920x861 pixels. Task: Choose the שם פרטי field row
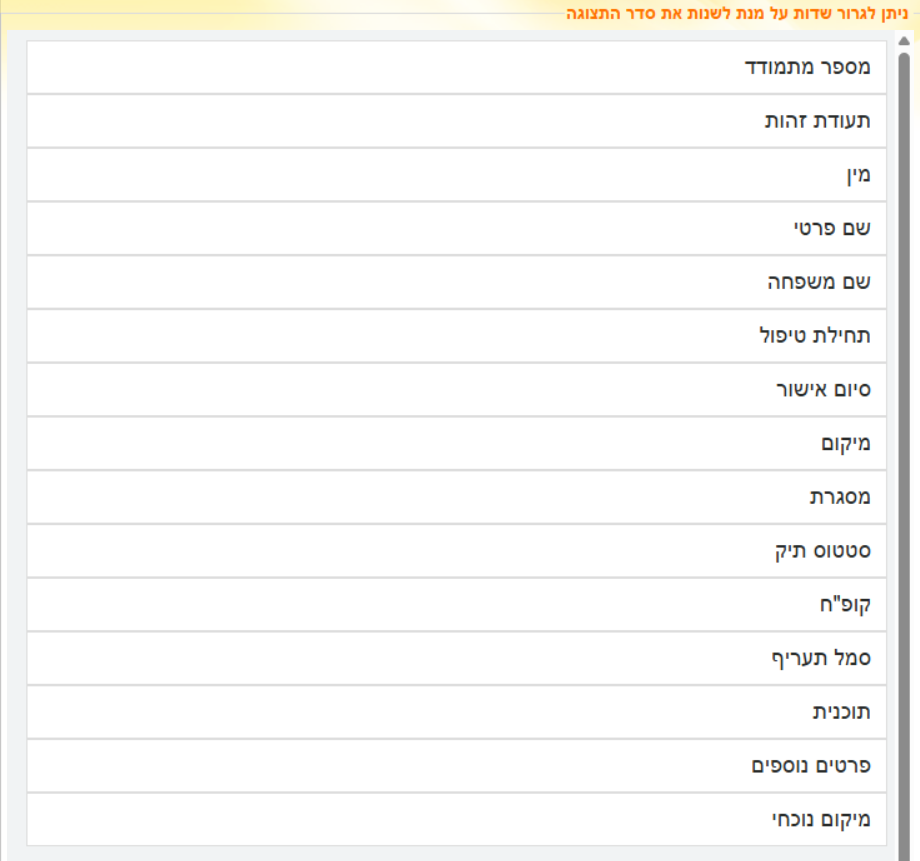[456, 229]
